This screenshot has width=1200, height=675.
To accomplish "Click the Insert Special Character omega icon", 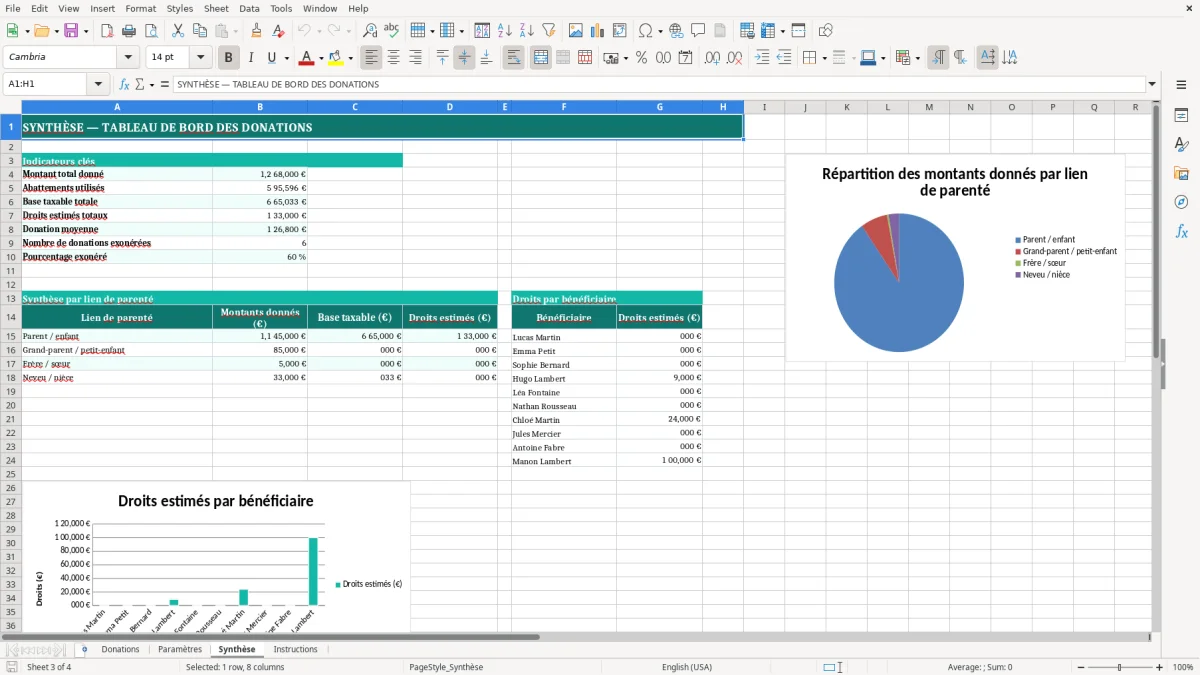I will [x=646, y=31].
